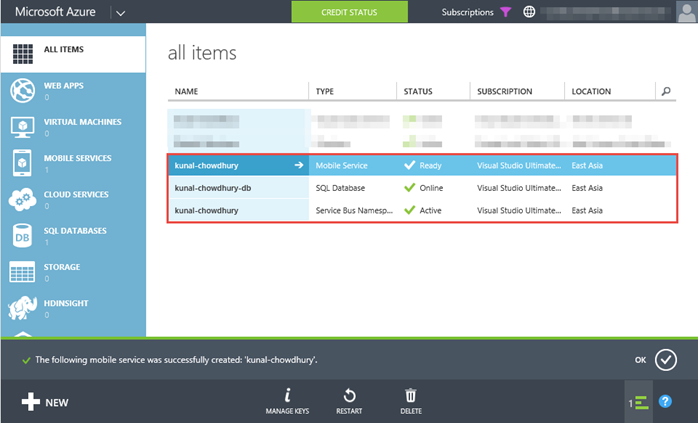
Task: Select the Web Apps globe icon
Action: 22,90
